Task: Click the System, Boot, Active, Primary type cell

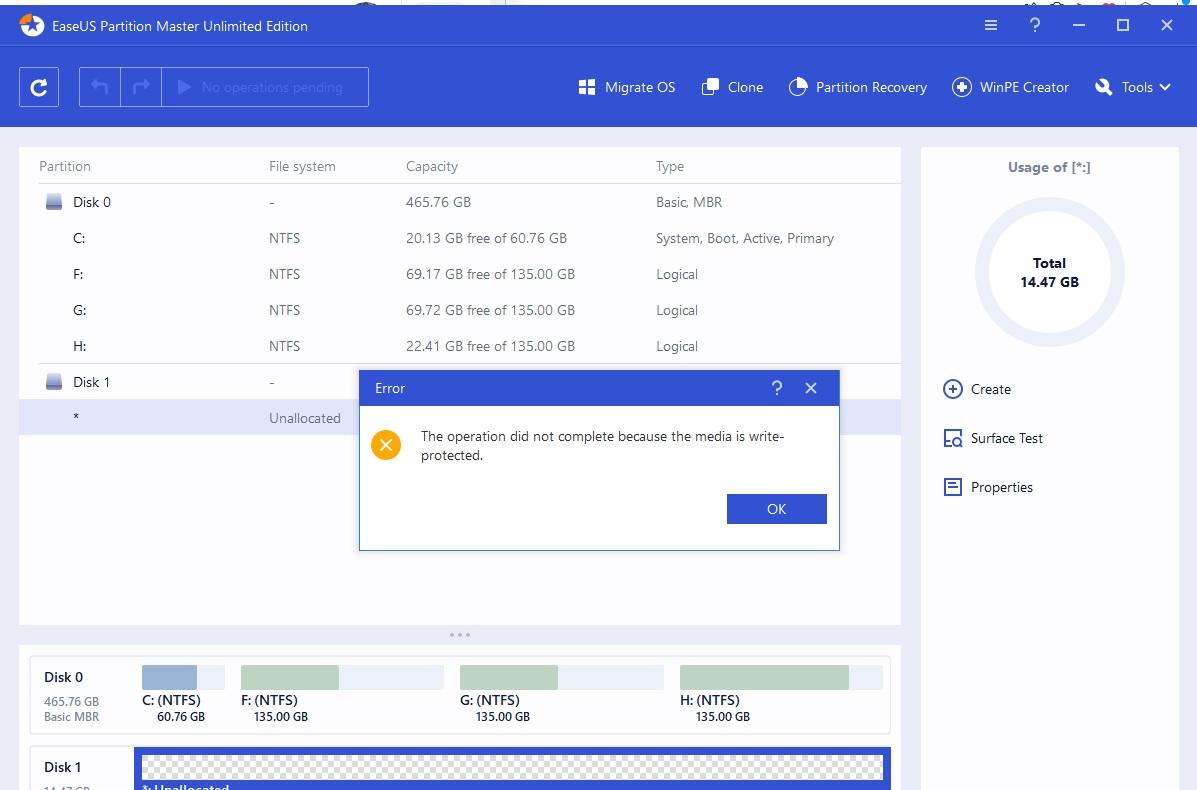Action: click(744, 238)
